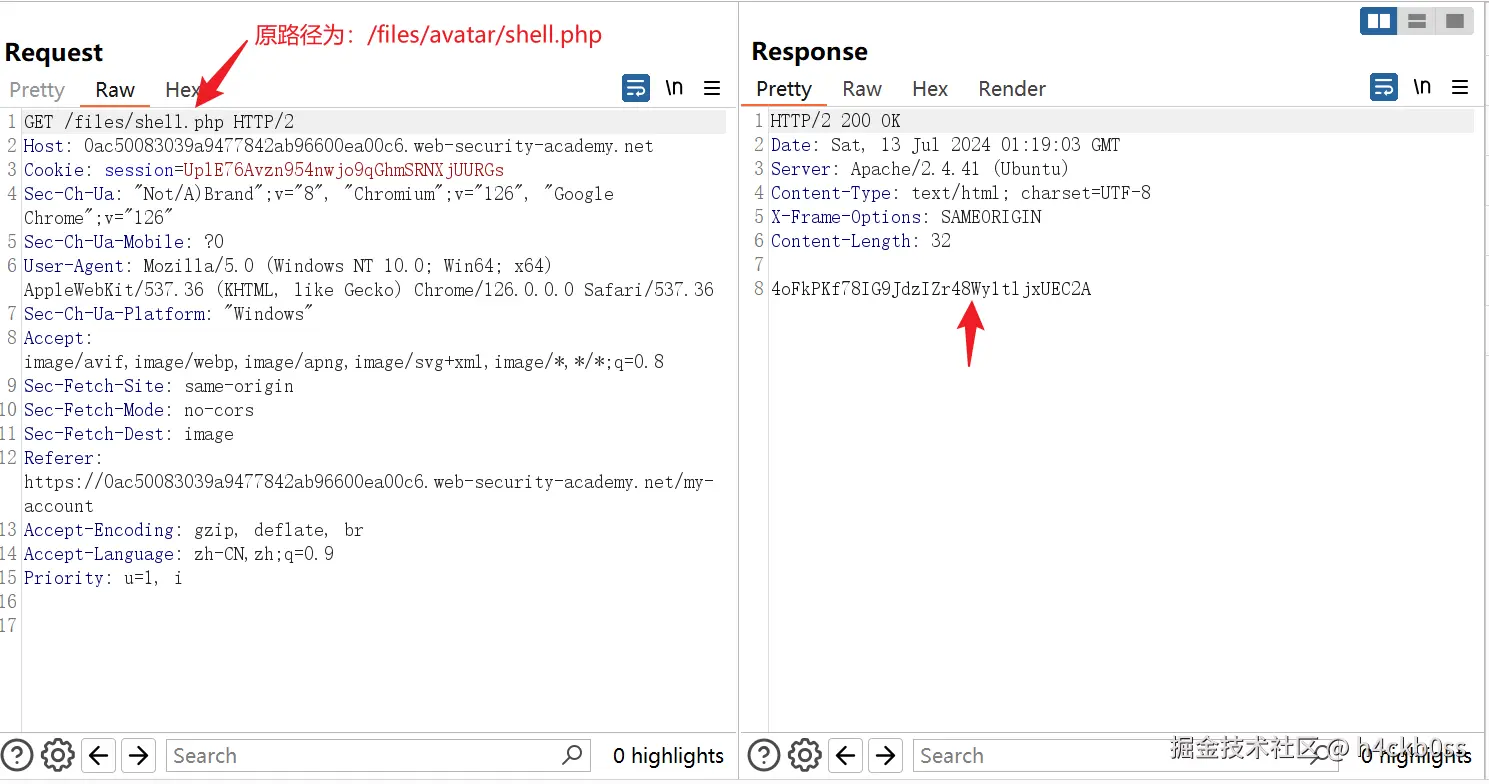Open Response search settings gear
1489x784 pixels.
[x=805, y=755]
